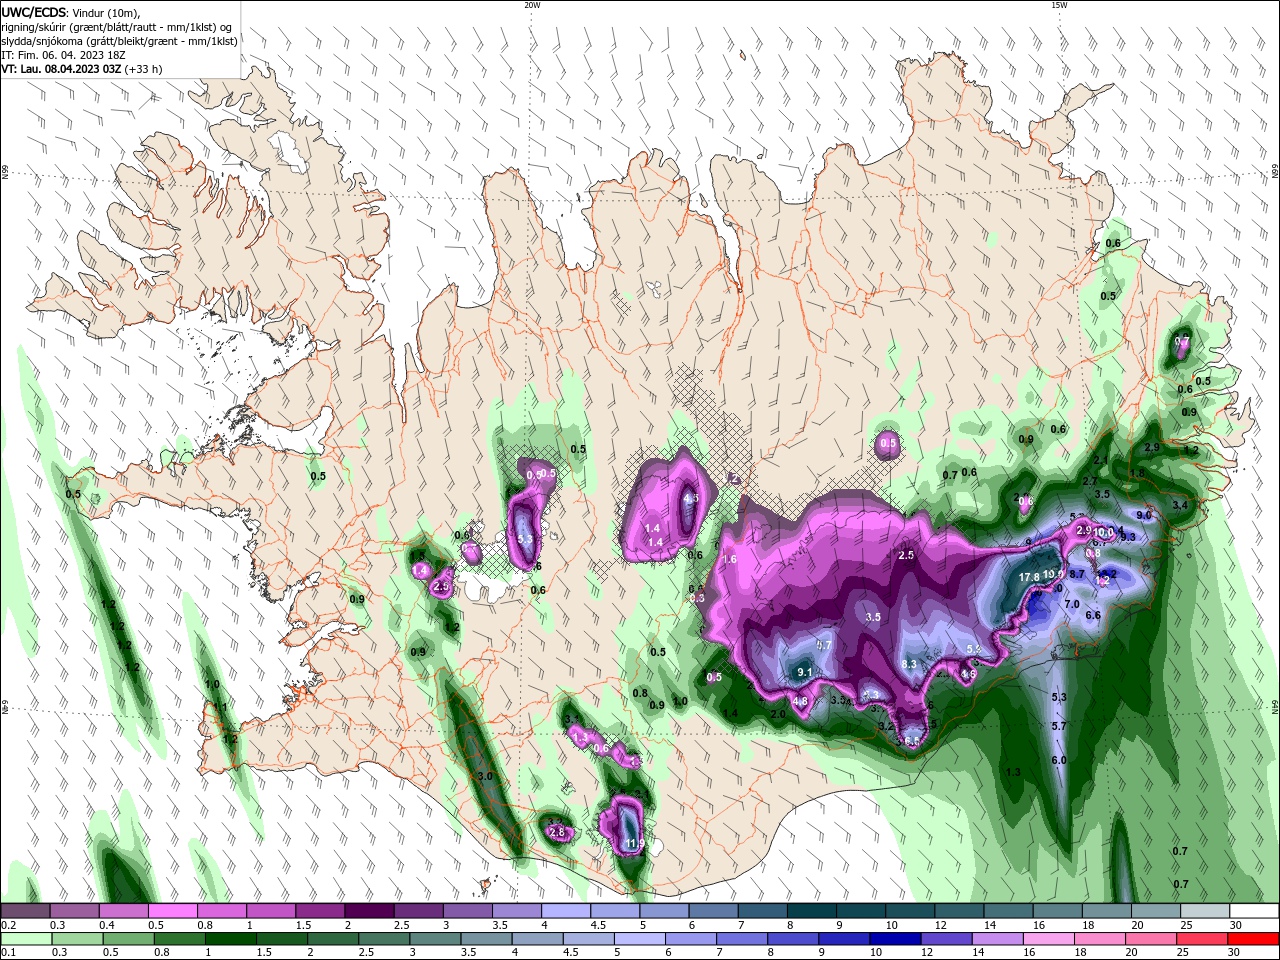Click the '17.8' precipitation value on the map
1280x960 pixels.
[1029, 578]
